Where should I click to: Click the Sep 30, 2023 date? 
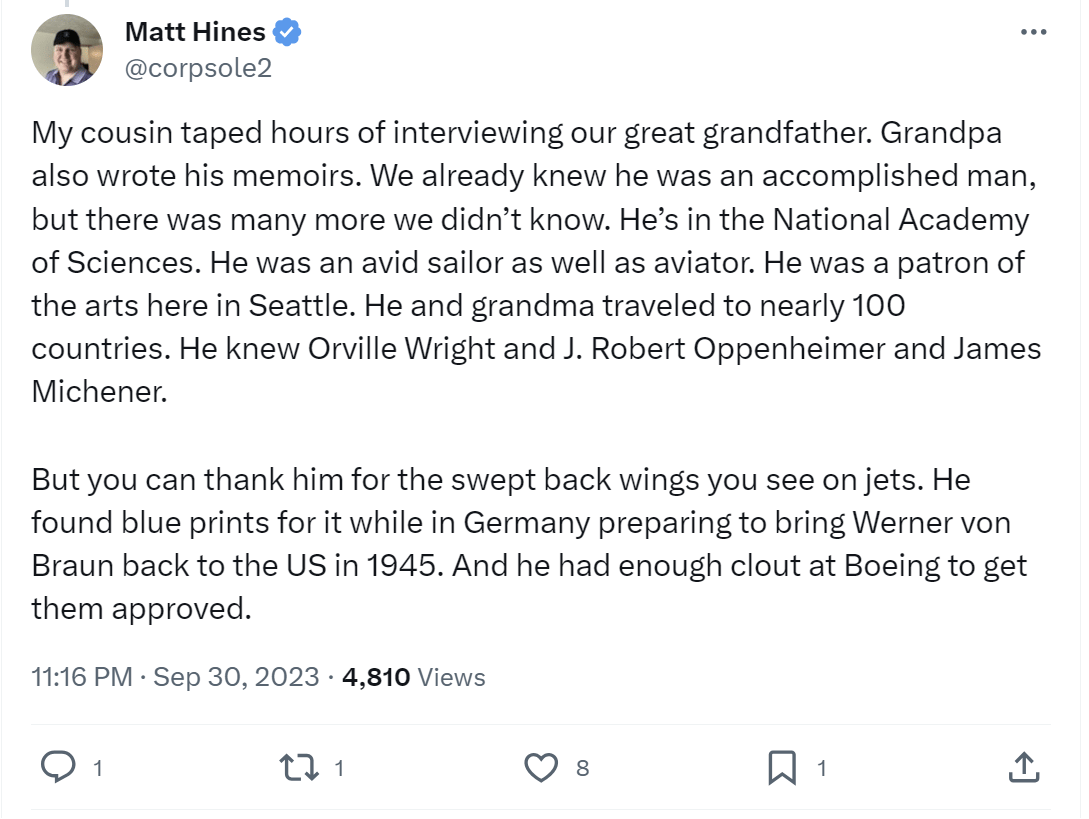click(236, 677)
